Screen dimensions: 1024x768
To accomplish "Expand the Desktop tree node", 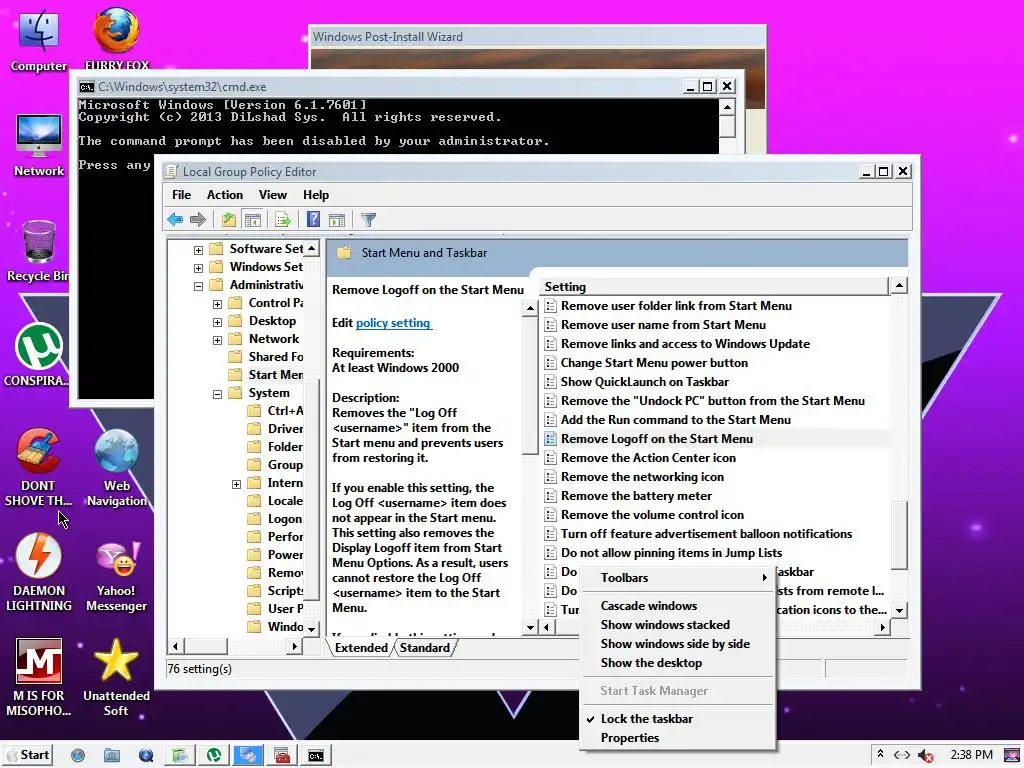I will pos(217,322).
